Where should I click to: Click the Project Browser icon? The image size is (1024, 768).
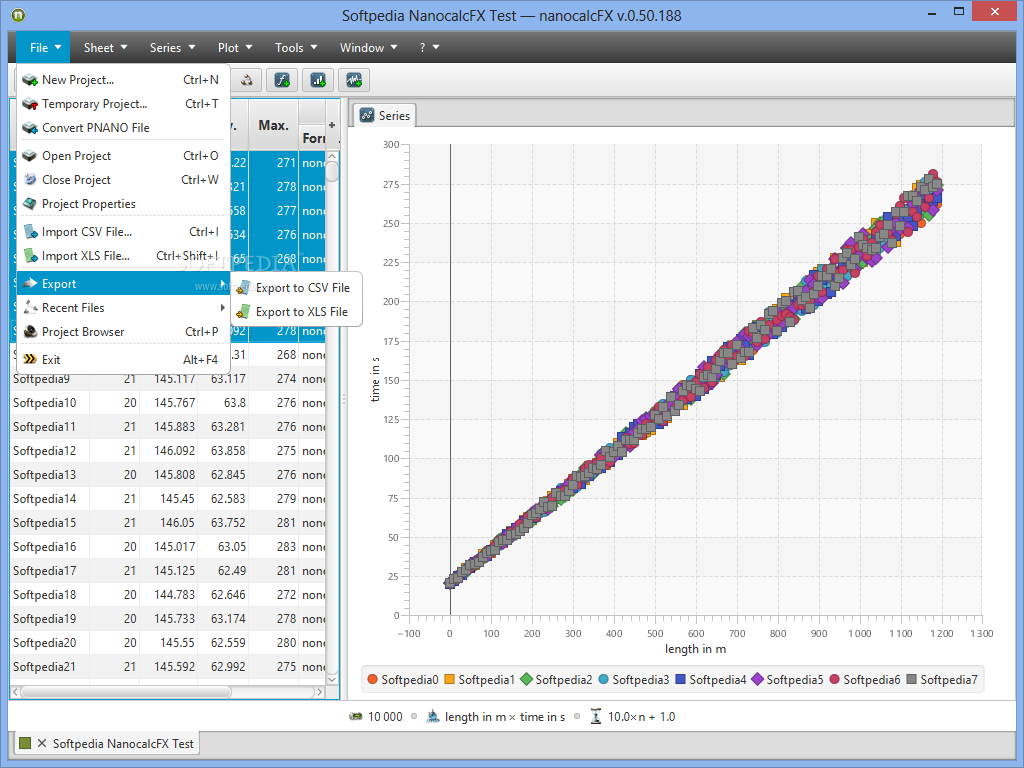coord(30,332)
